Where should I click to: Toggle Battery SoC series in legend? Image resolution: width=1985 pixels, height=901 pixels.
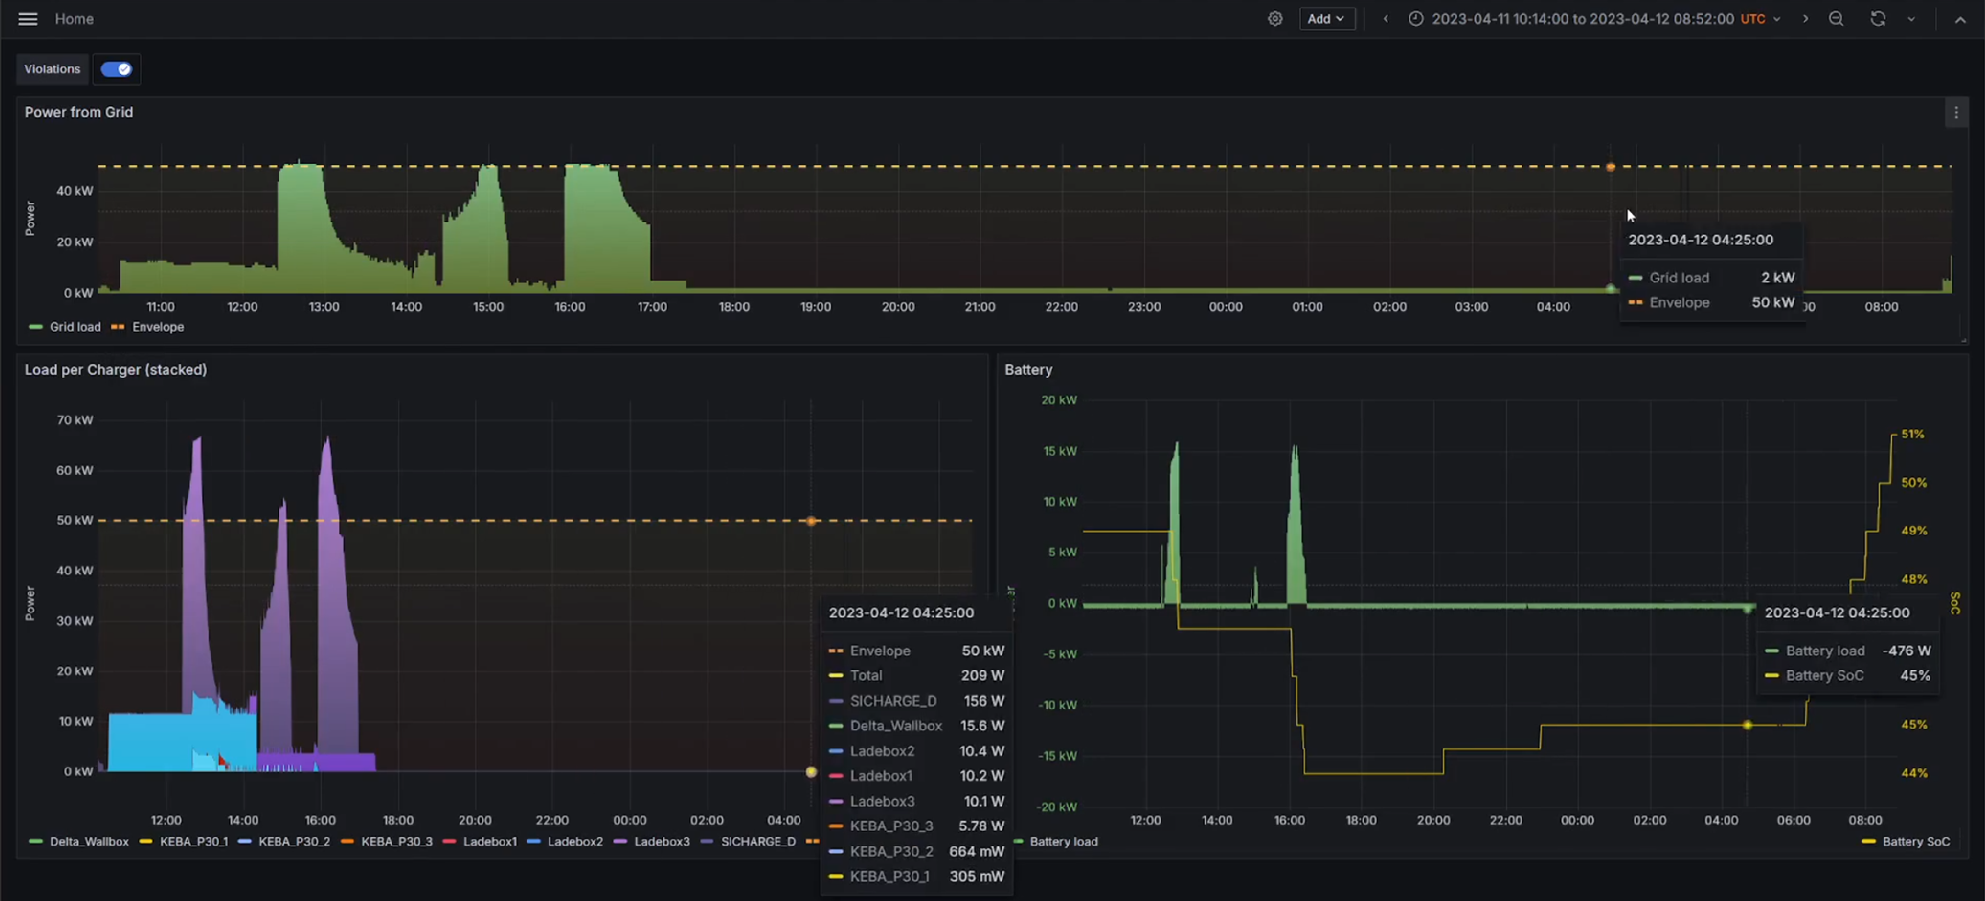pos(1915,842)
